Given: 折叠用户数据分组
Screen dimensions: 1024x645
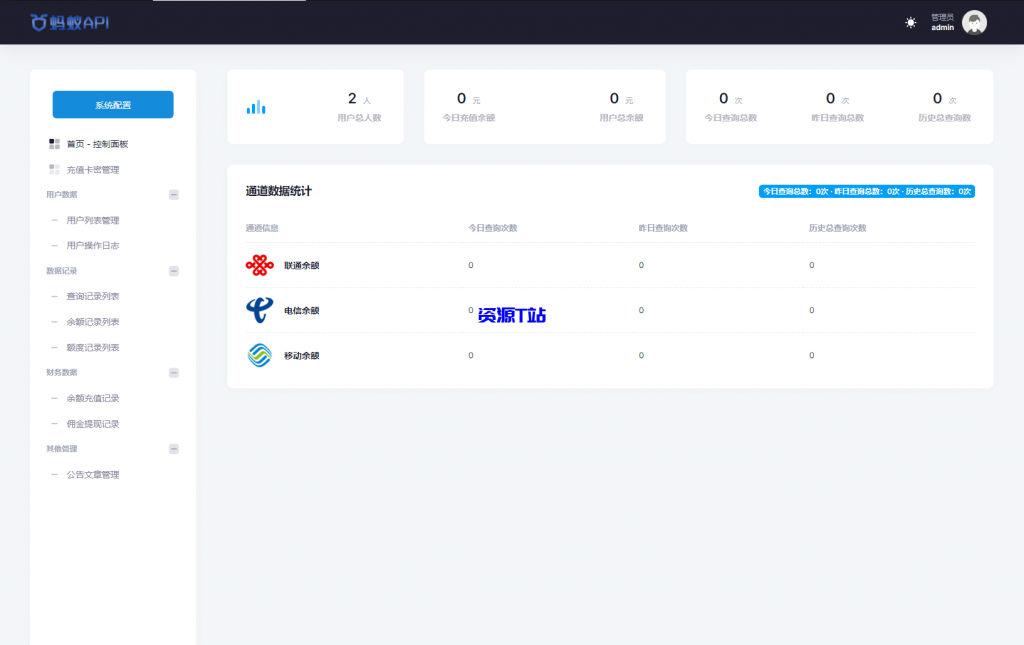Looking at the screenshot, I should tap(175, 194).
